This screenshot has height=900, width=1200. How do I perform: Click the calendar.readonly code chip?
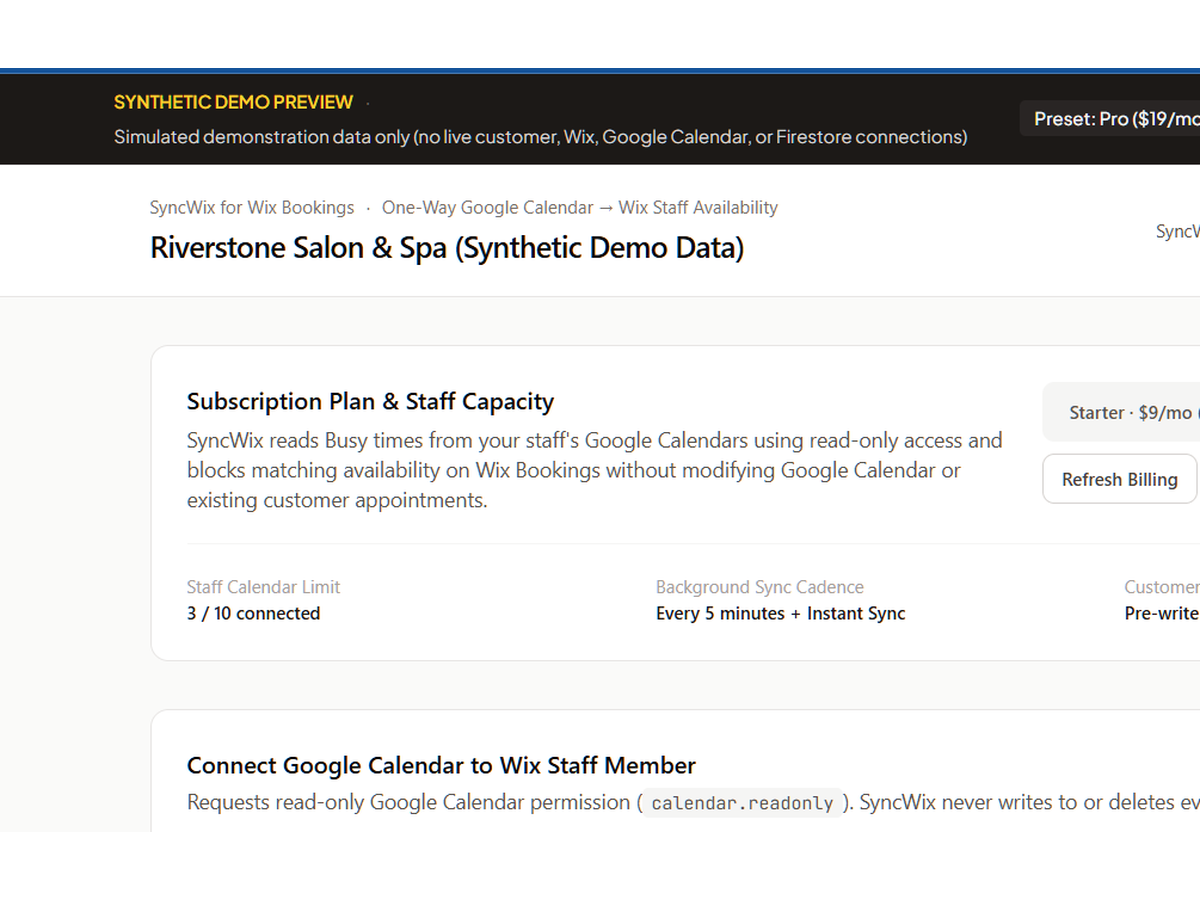tap(742, 803)
